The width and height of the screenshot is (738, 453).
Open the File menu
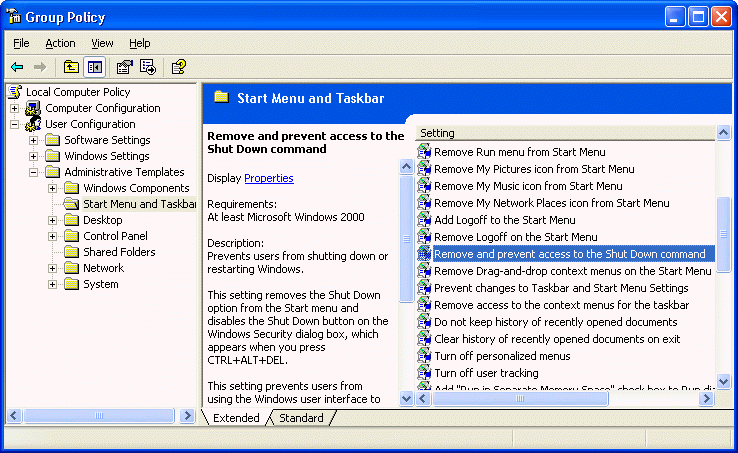pos(21,43)
